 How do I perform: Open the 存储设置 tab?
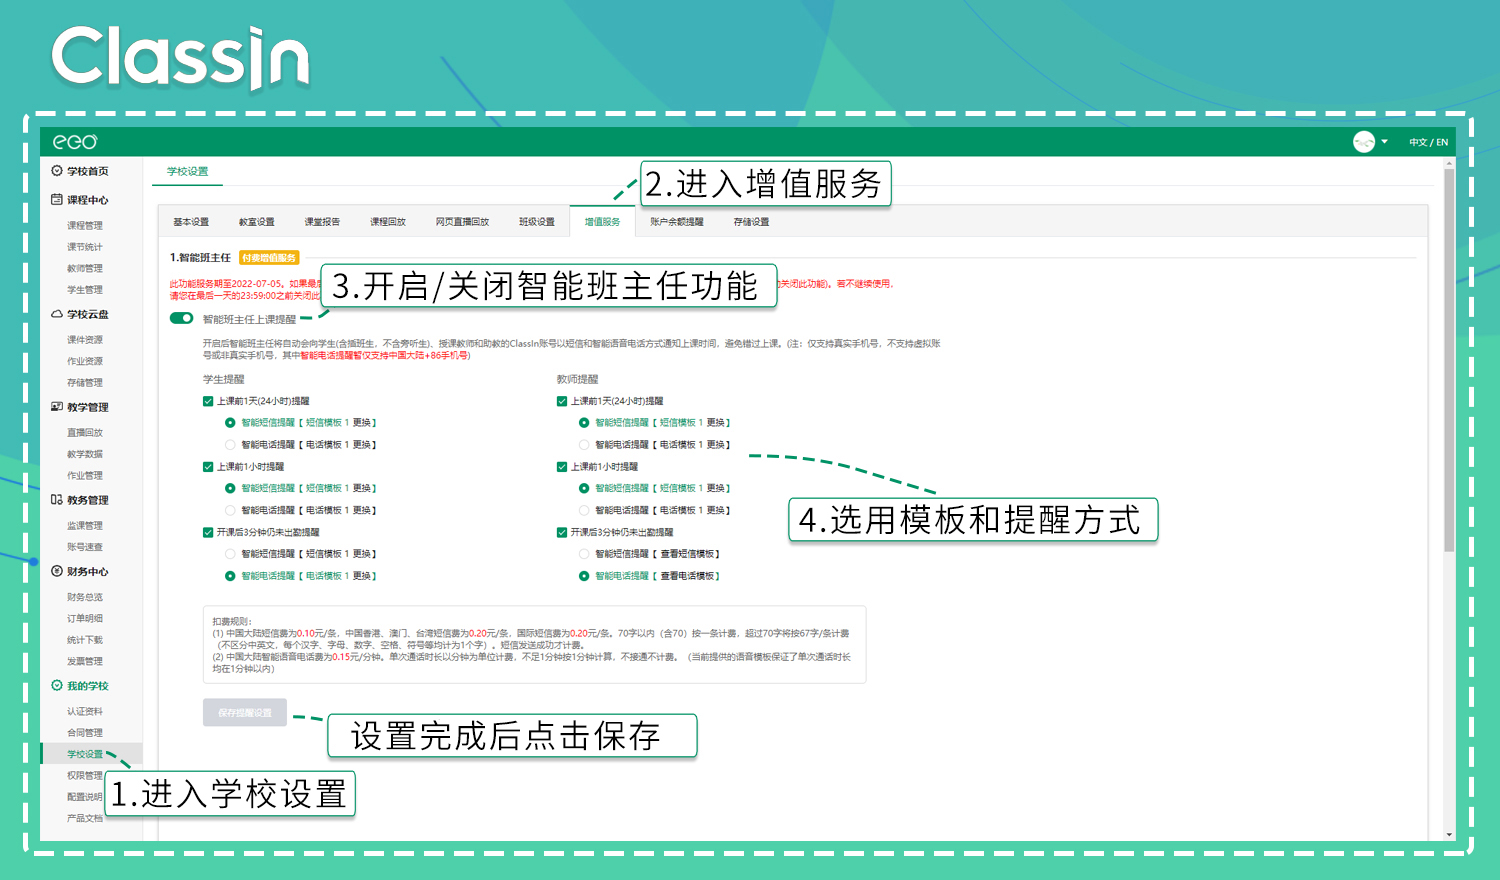tap(751, 222)
